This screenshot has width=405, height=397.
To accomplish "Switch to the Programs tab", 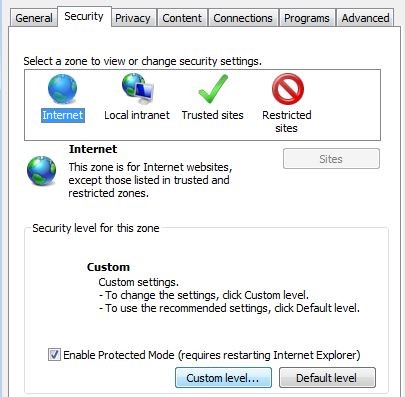I will click(x=307, y=18).
